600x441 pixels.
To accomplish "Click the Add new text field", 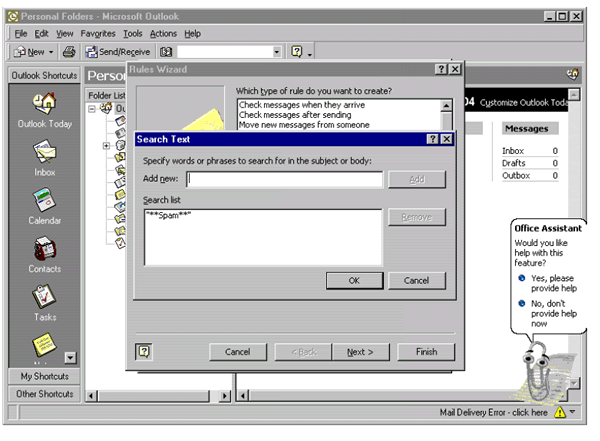I will 285,179.
